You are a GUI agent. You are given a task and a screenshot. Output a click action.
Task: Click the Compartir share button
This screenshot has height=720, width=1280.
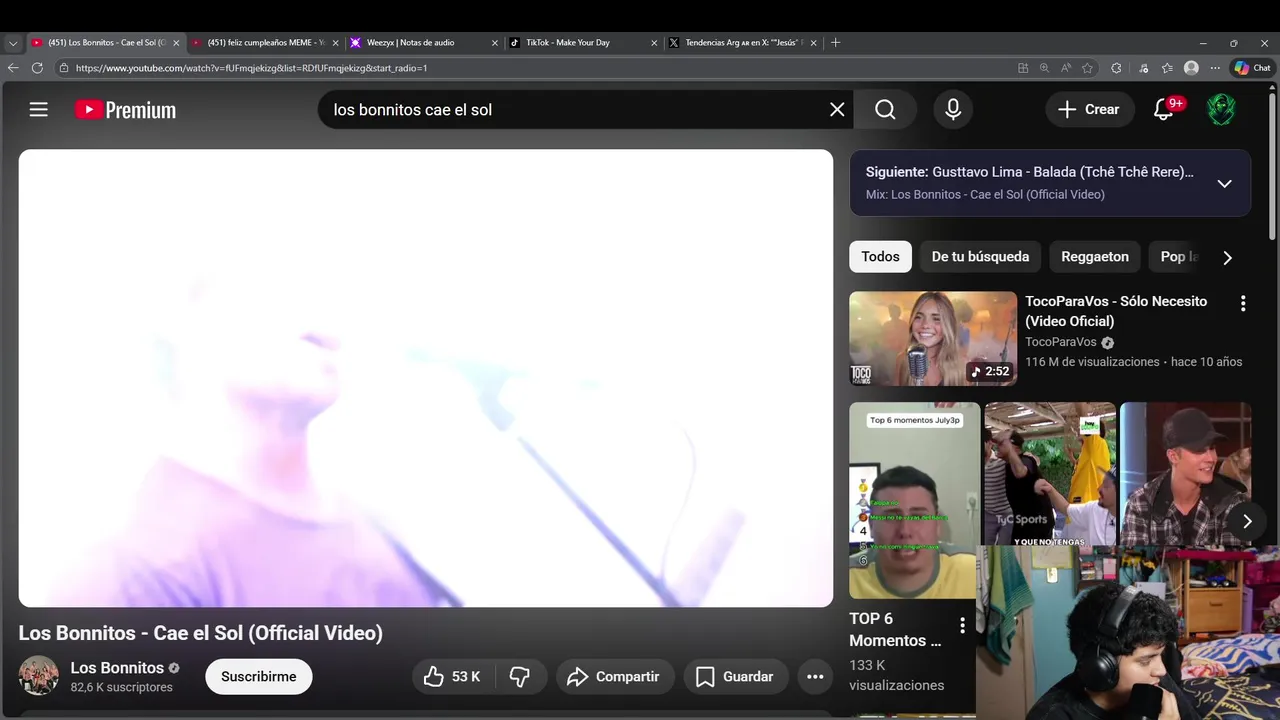point(615,677)
